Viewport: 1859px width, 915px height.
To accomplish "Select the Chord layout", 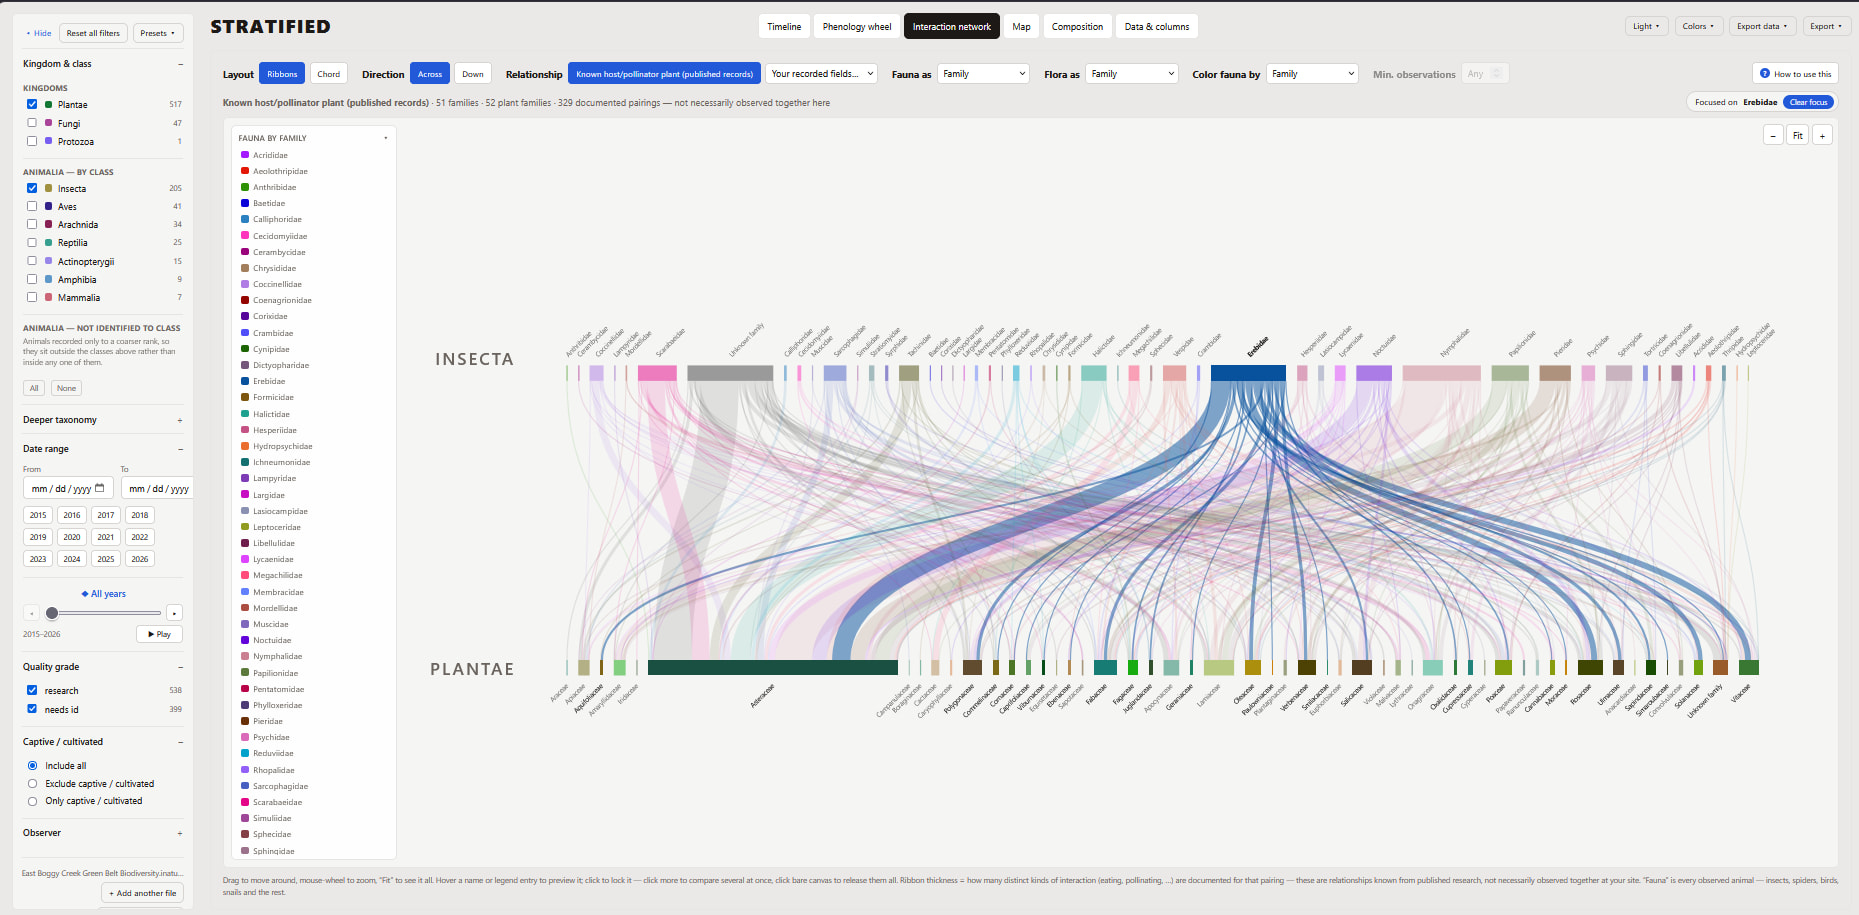I will pos(329,74).
